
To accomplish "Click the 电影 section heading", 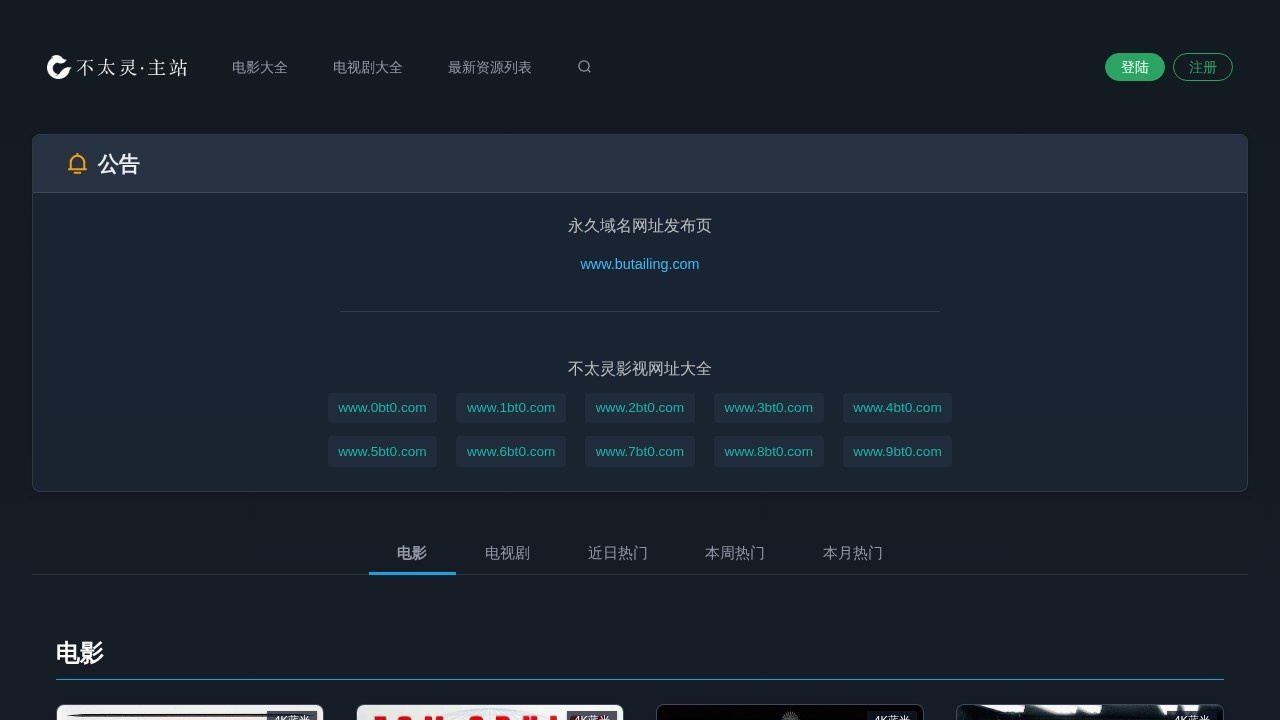I will [x=80, y=653].
